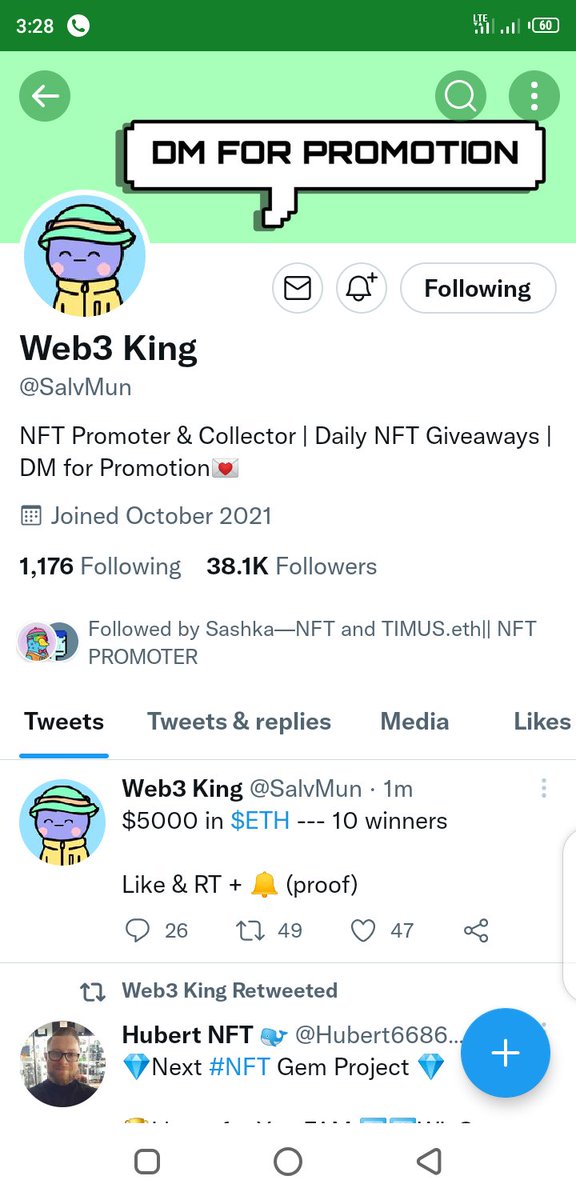
Task: Switch to the Media tab
Action: coord(415,722)
